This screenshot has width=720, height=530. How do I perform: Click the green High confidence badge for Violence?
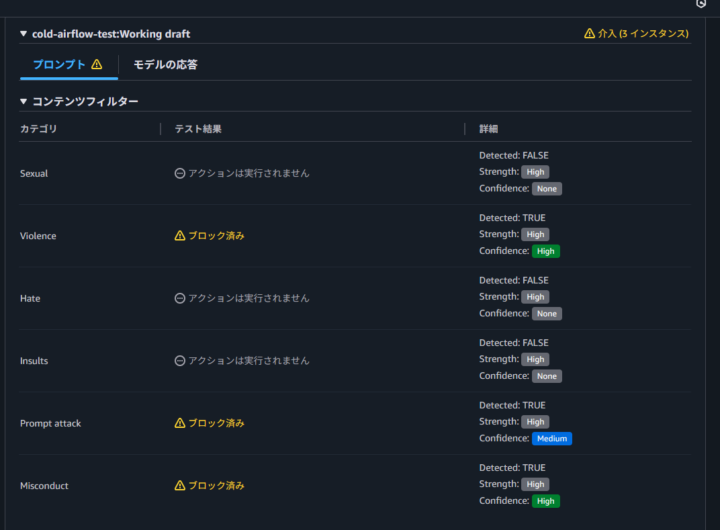coord(546,251)
